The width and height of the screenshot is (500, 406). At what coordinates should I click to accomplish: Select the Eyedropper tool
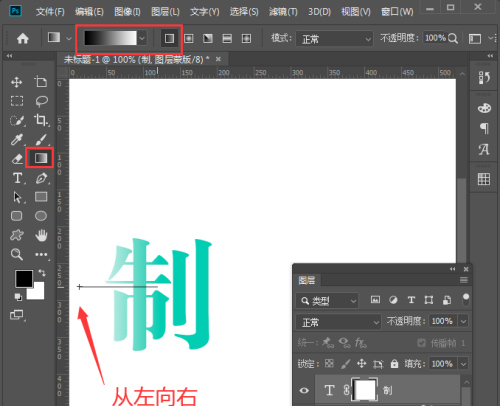[x=17, y=139]
